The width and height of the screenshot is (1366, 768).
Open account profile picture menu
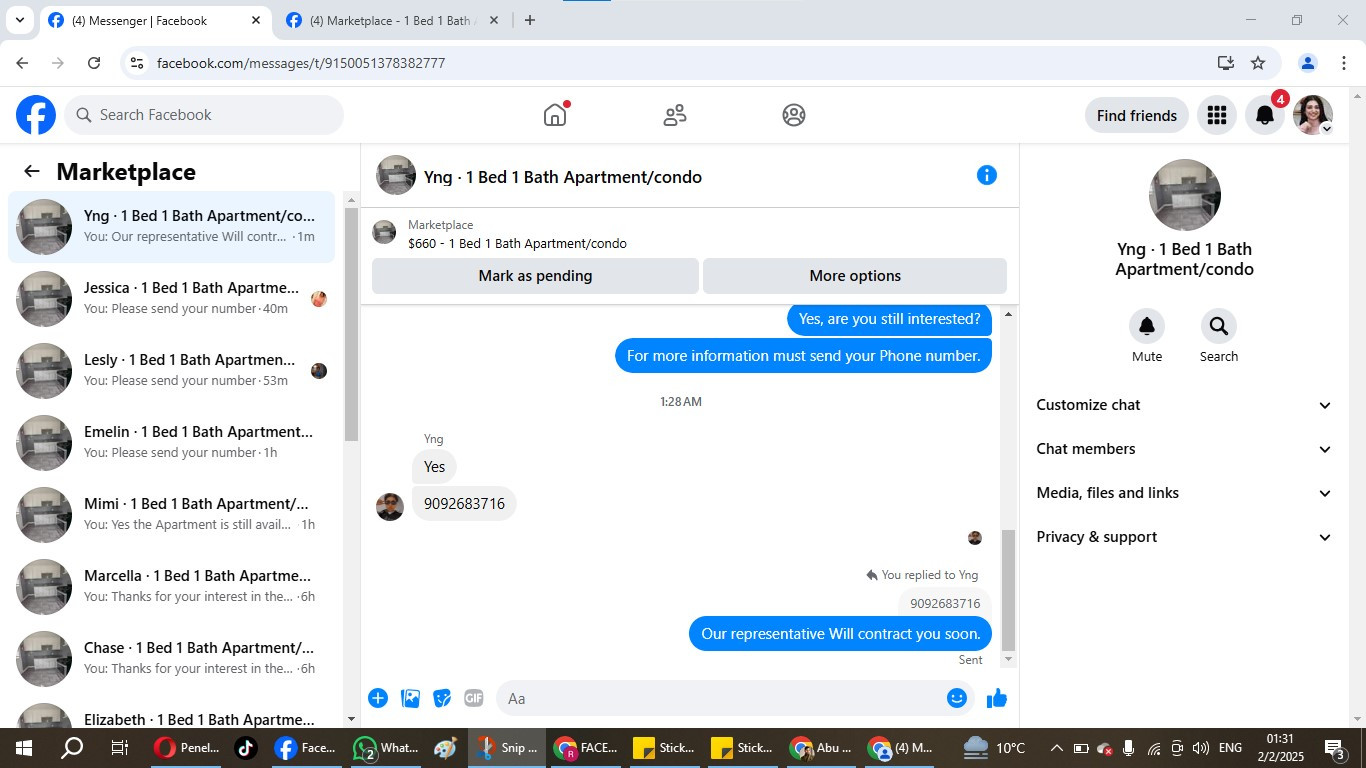click(x=1313, y=115)
